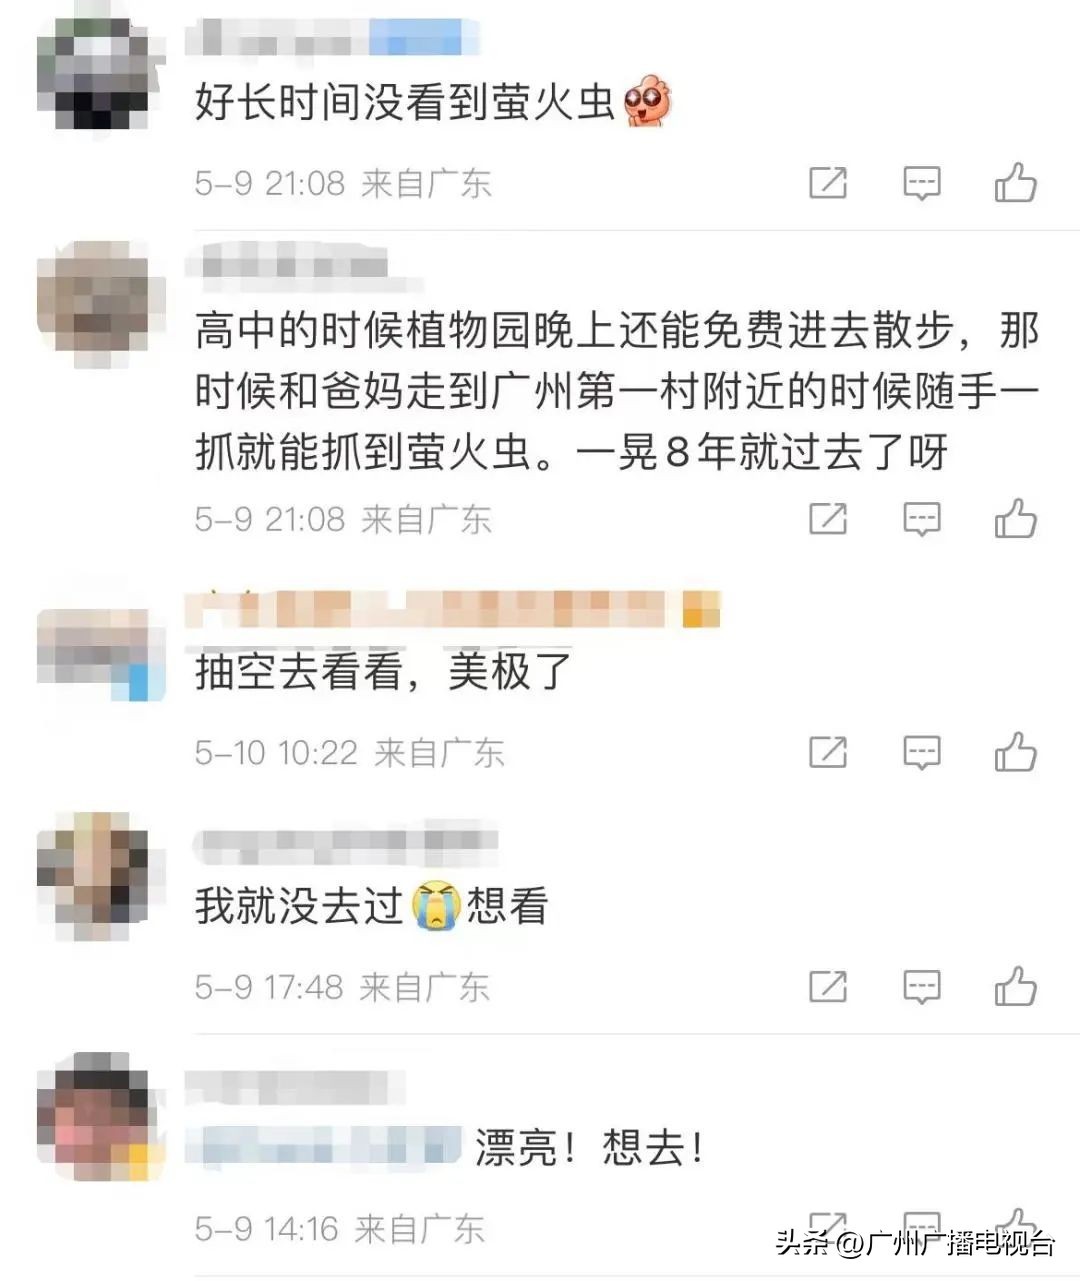Like the botanical garden high school comment
The image size is (1080, 1281).
pos(1015,519)
